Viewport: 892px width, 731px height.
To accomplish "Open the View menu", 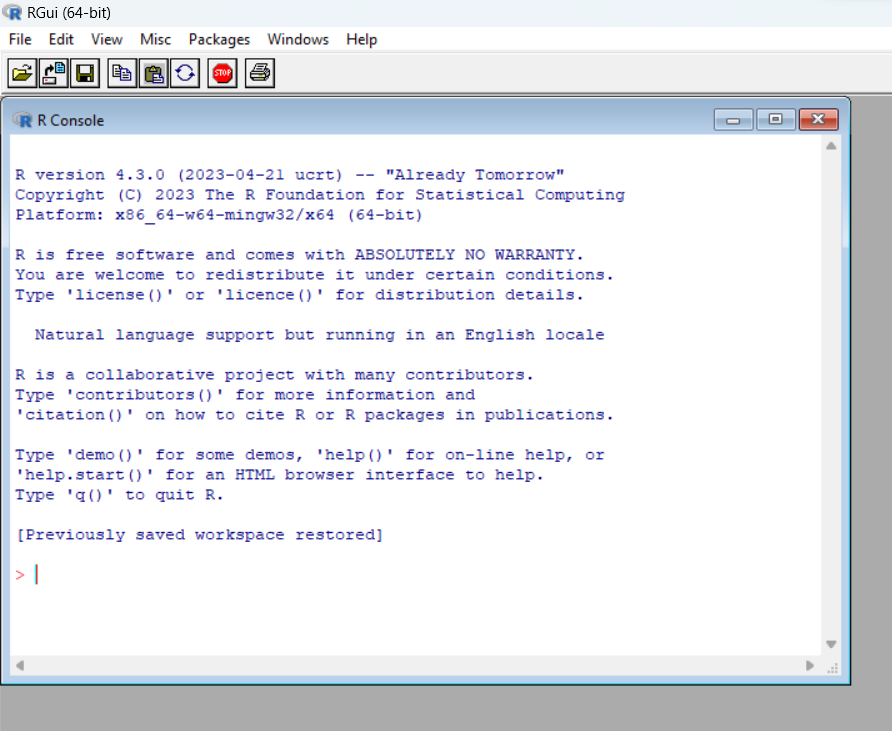I will 106,39.
